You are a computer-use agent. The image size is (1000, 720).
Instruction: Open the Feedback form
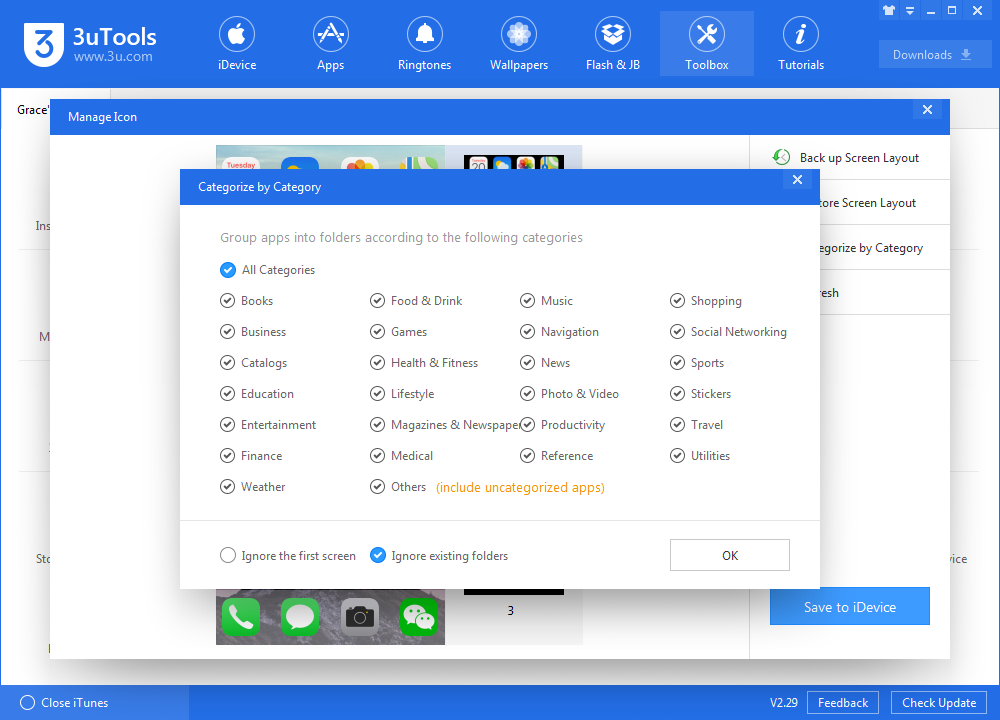tap(842, 702)
